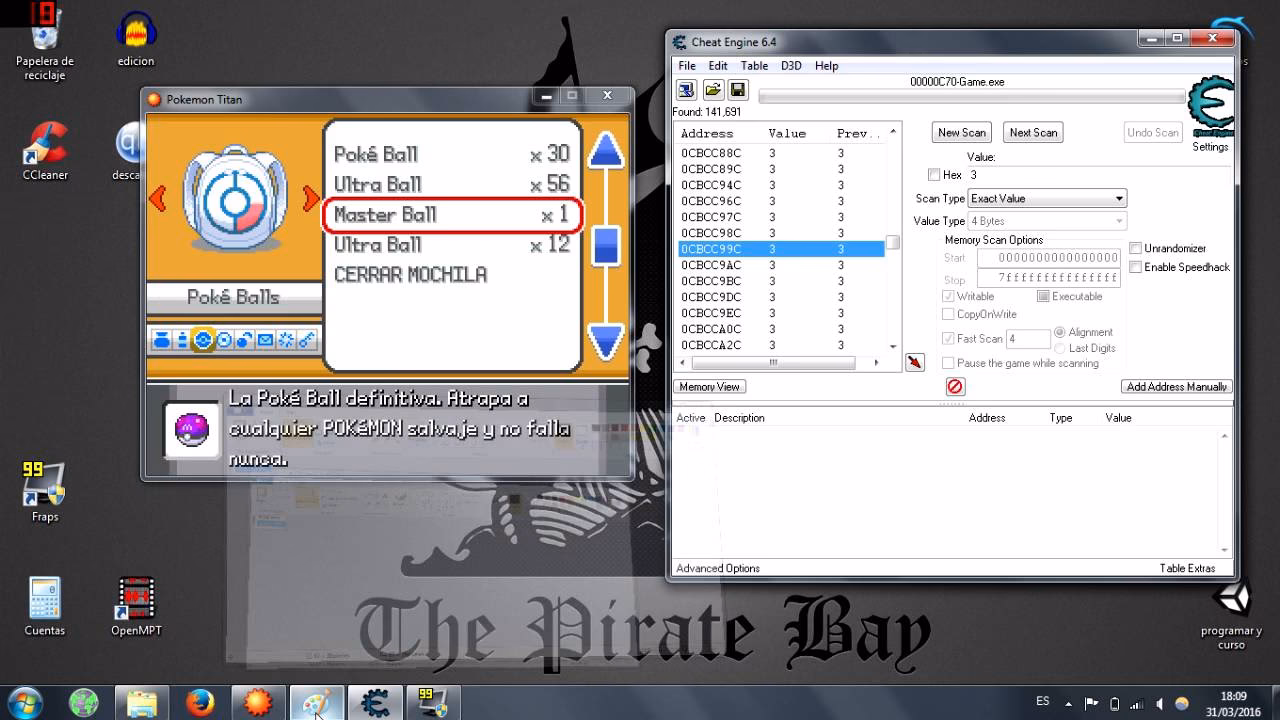Toggle the Fast Scan checkbox

[948, 339]
